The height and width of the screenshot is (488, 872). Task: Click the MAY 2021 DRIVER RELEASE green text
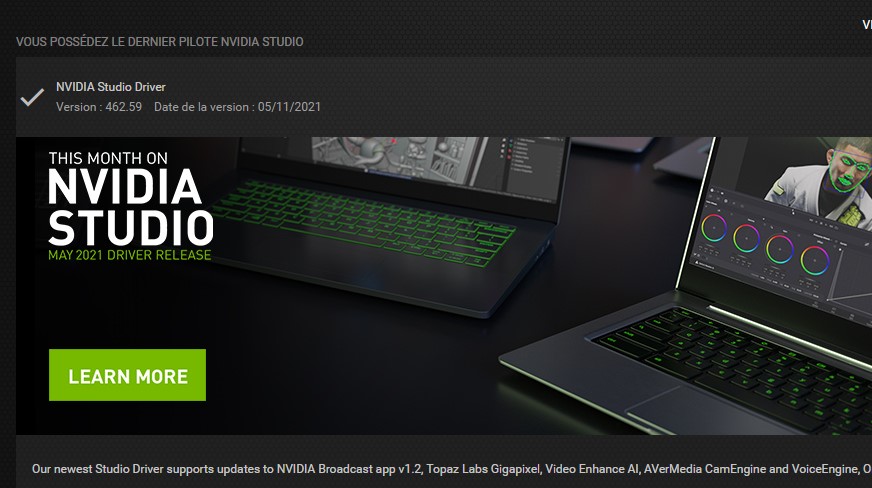click(x=130, y=255)
